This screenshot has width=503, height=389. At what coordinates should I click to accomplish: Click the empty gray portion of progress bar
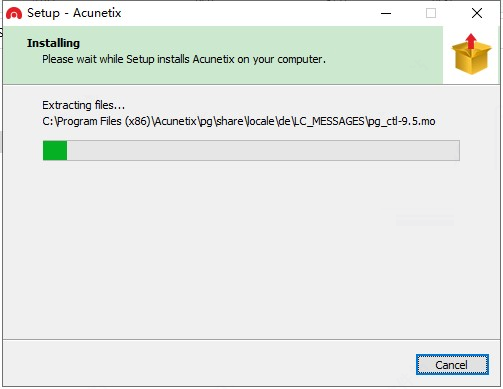pyautogui.click(x=263, y=150)
